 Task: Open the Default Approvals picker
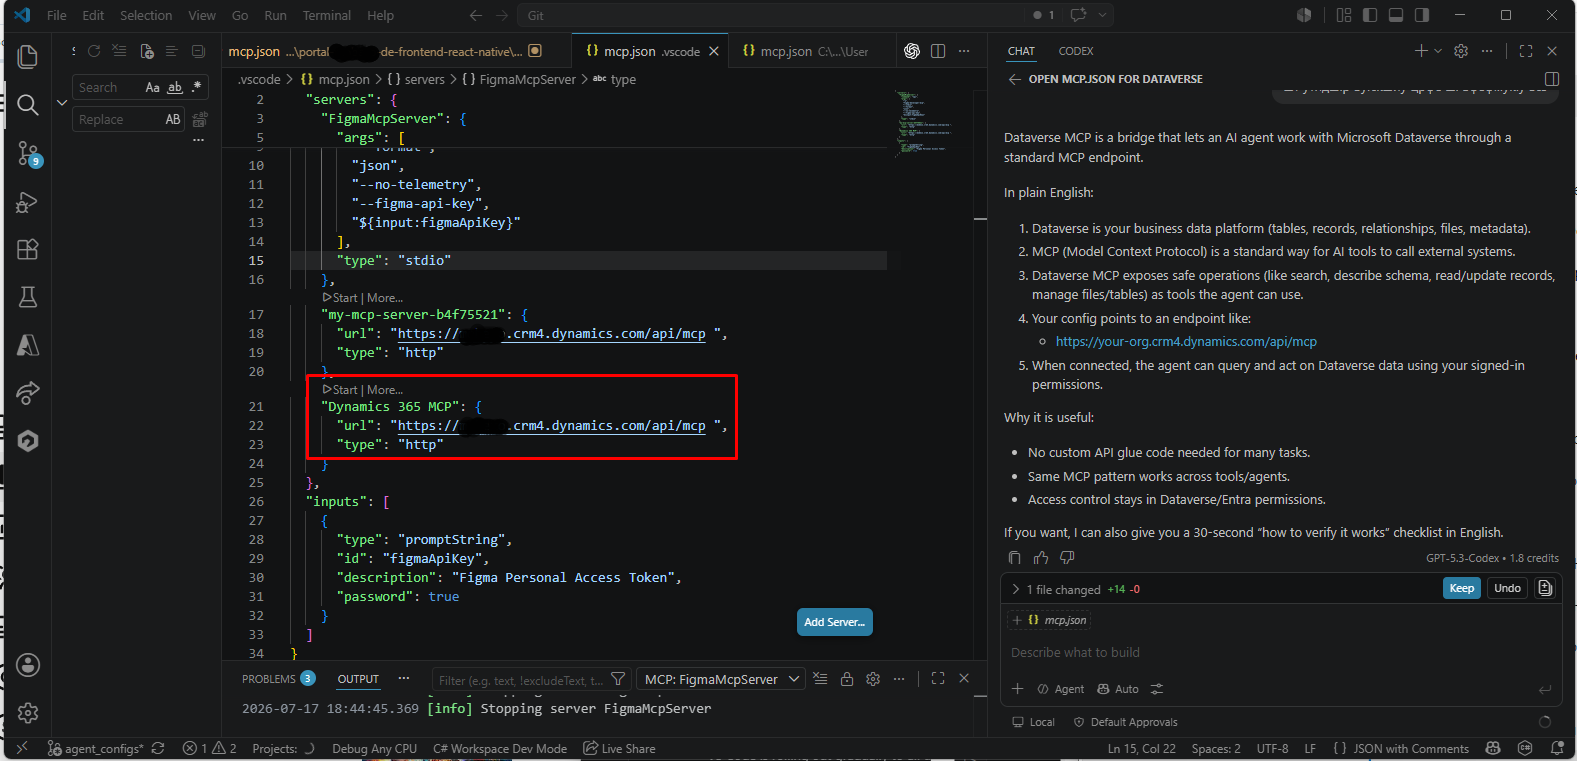1125,722
